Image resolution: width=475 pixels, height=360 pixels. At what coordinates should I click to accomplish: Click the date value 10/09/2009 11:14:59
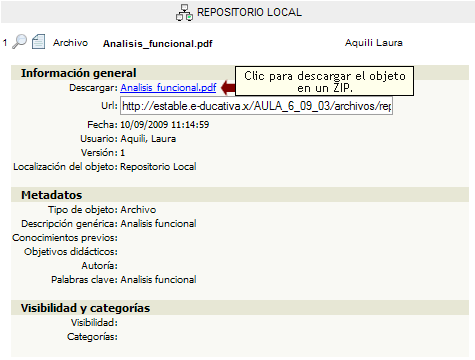[165, 125]
